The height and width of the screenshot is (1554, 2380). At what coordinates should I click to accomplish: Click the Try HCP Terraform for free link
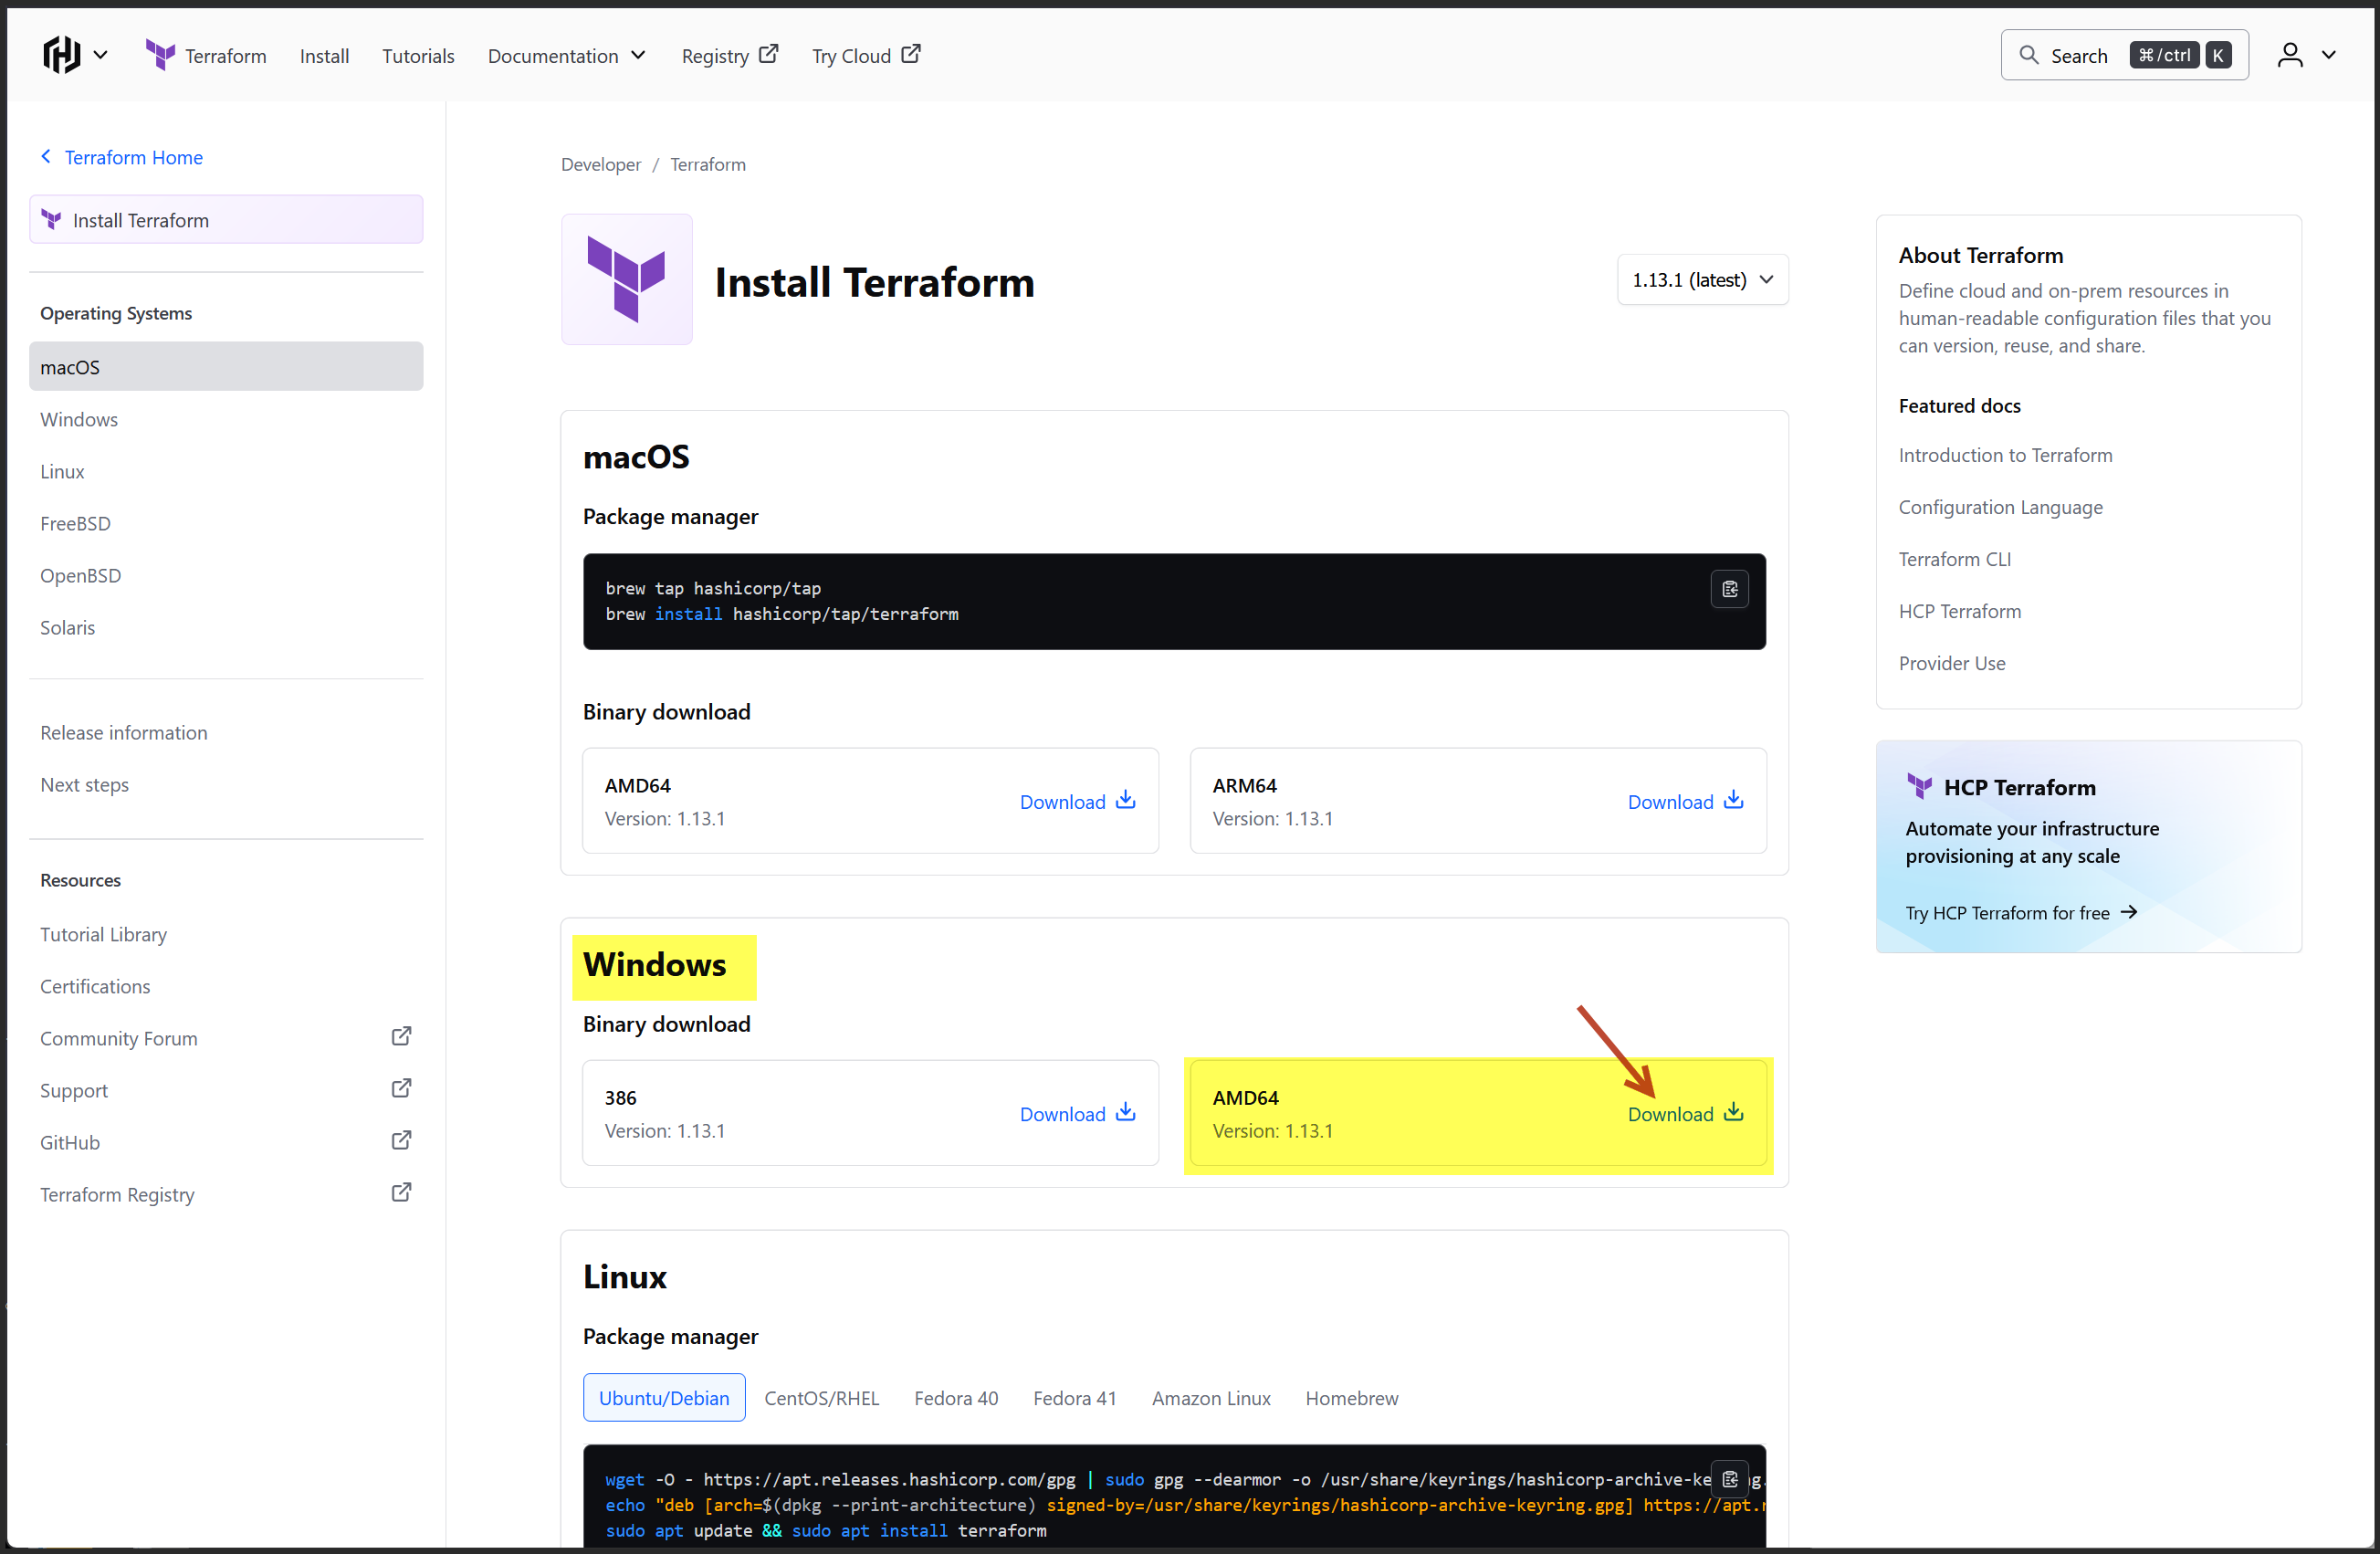[2007, 912]
